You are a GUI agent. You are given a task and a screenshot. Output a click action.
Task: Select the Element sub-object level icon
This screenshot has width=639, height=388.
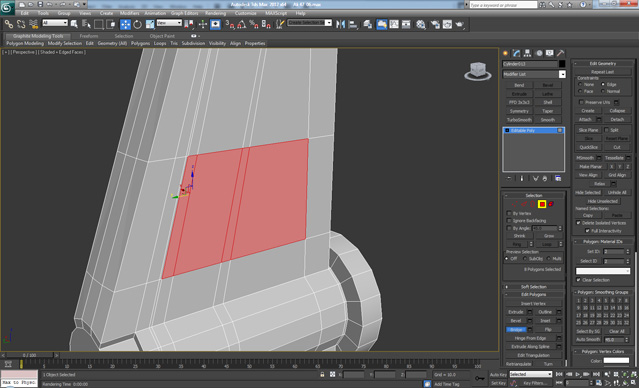[551, 204]
